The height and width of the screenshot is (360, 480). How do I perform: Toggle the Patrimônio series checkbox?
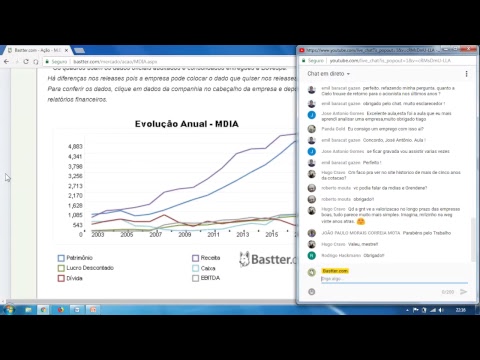[x=61, y=258]
